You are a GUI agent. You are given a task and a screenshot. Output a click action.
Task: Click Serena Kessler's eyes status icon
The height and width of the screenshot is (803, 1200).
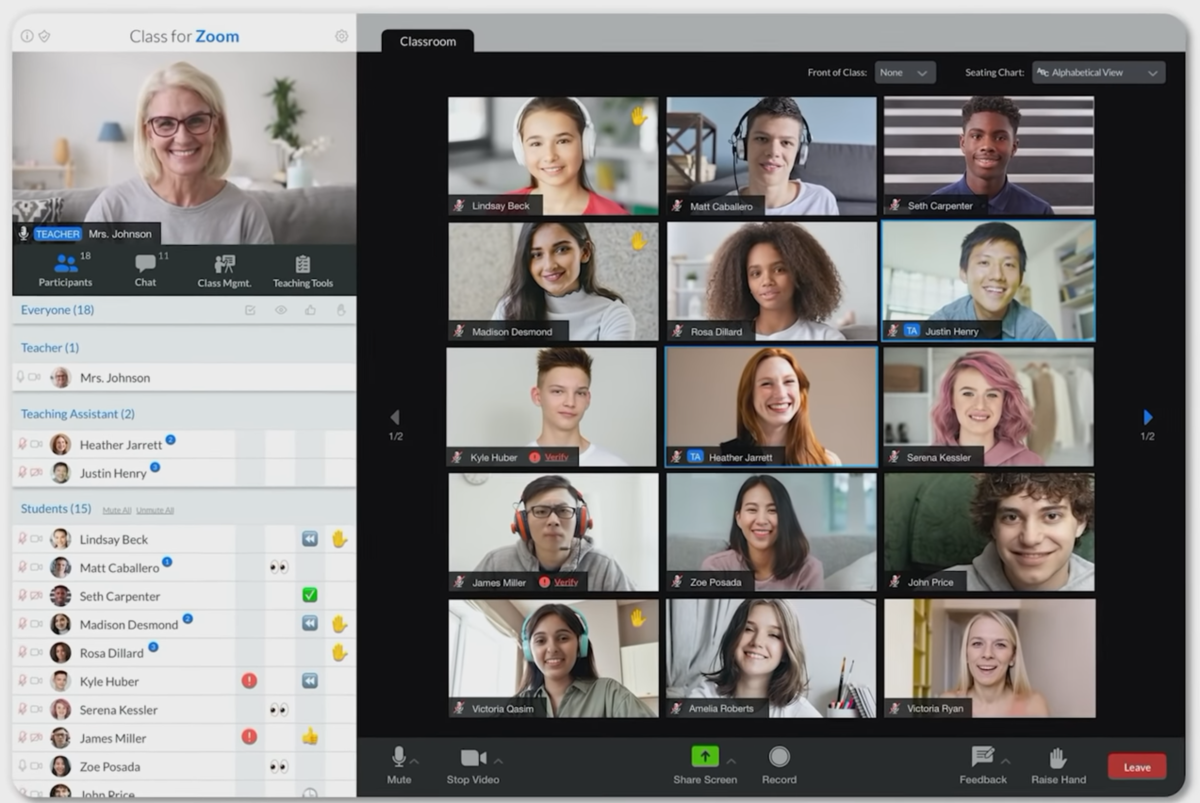click(279, 709)
